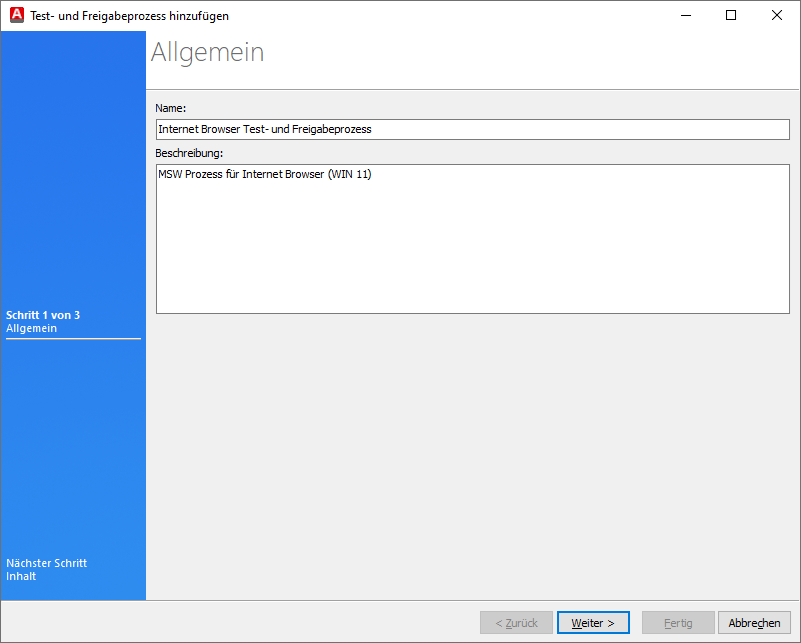Click the 'Allgemein' page heading
Image resolution: width=801 pixels, height=643 pixels.
(207, 52)
